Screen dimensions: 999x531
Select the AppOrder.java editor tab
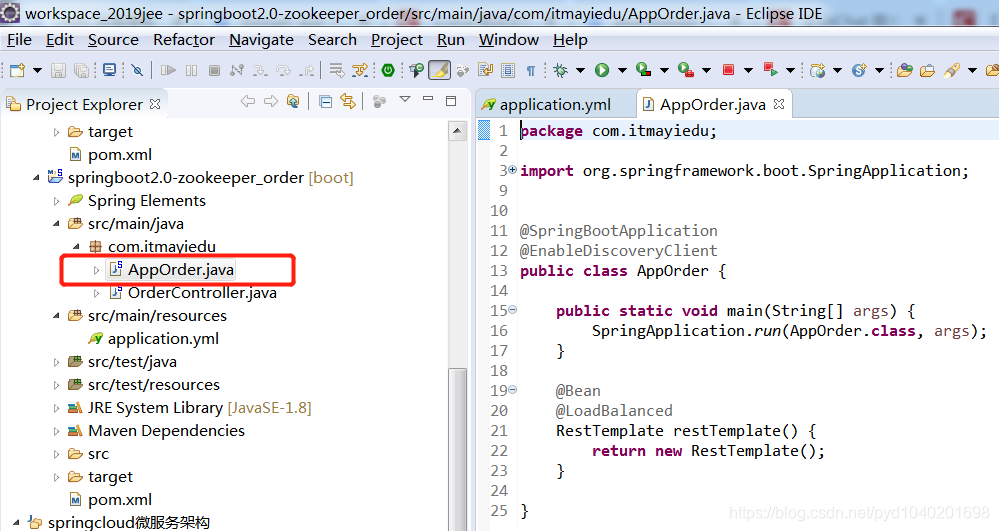pyautogui.click(x=713, y=105)
